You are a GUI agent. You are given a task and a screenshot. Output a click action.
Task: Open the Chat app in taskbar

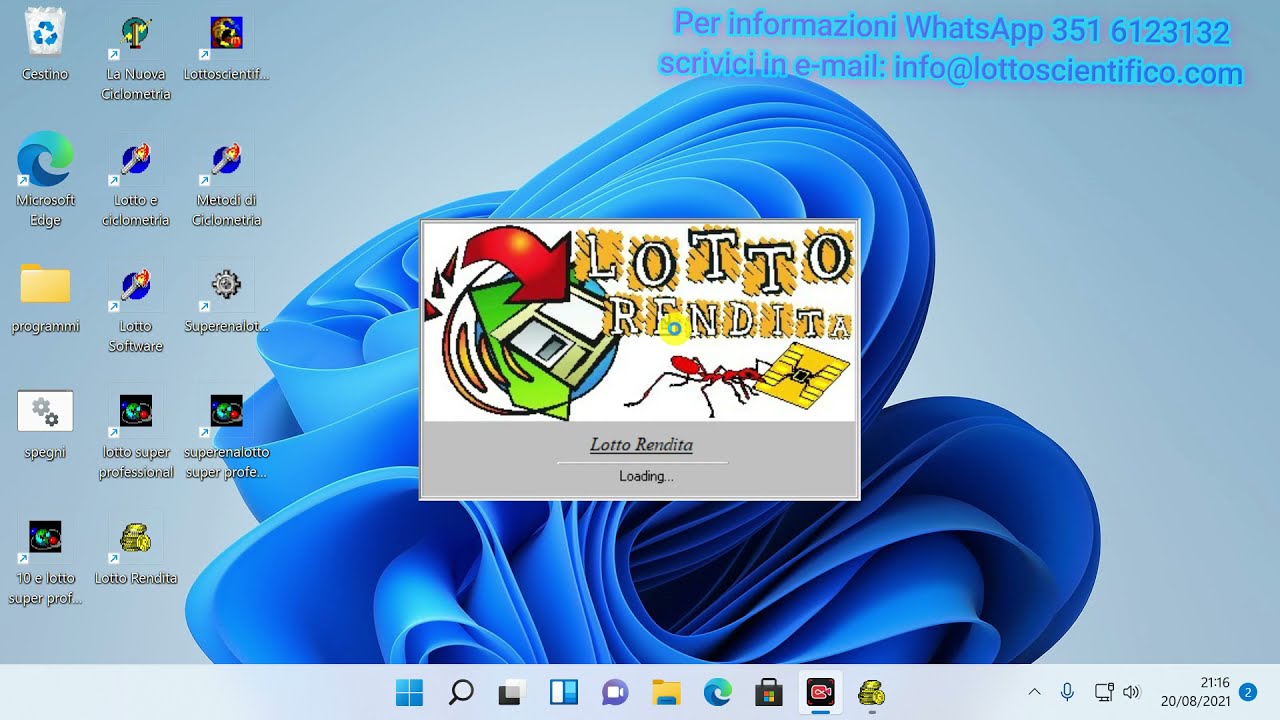click(615, 692)
